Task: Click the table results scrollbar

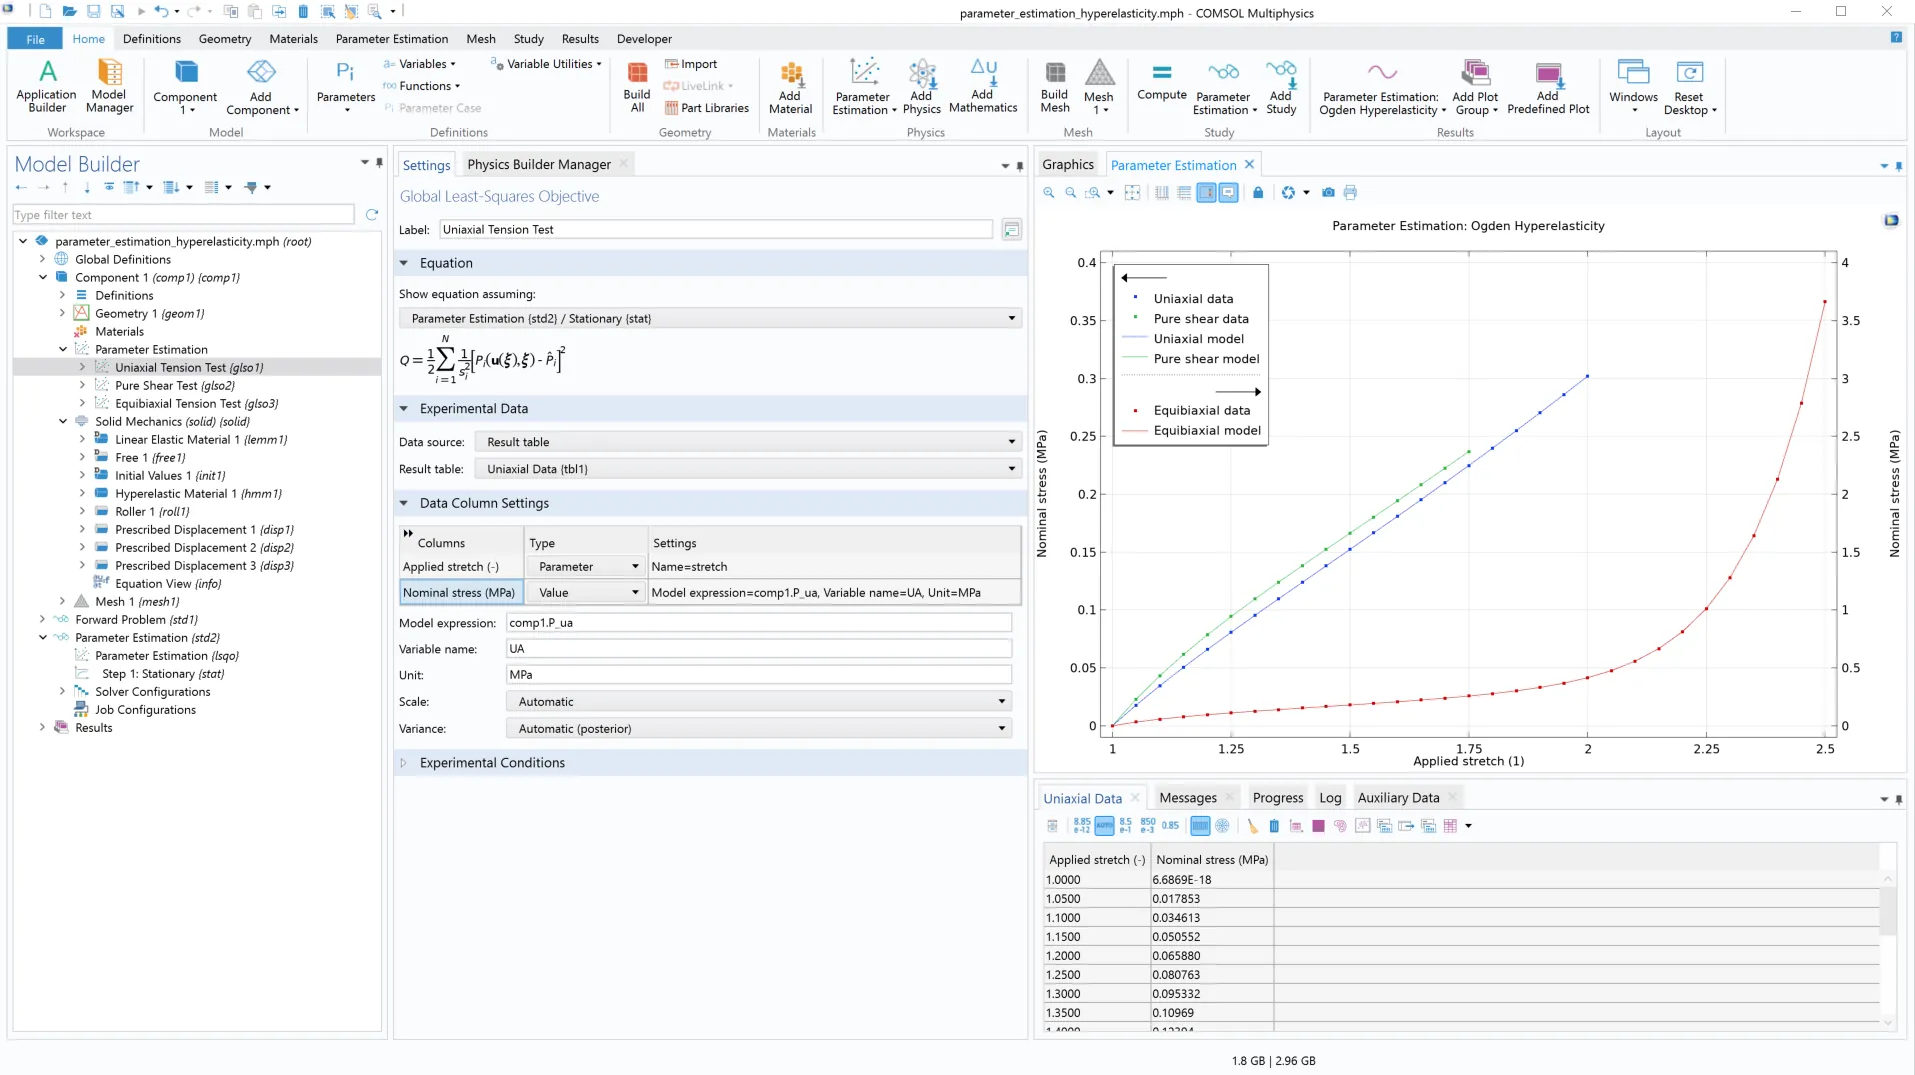Action: pos(1888,910)
